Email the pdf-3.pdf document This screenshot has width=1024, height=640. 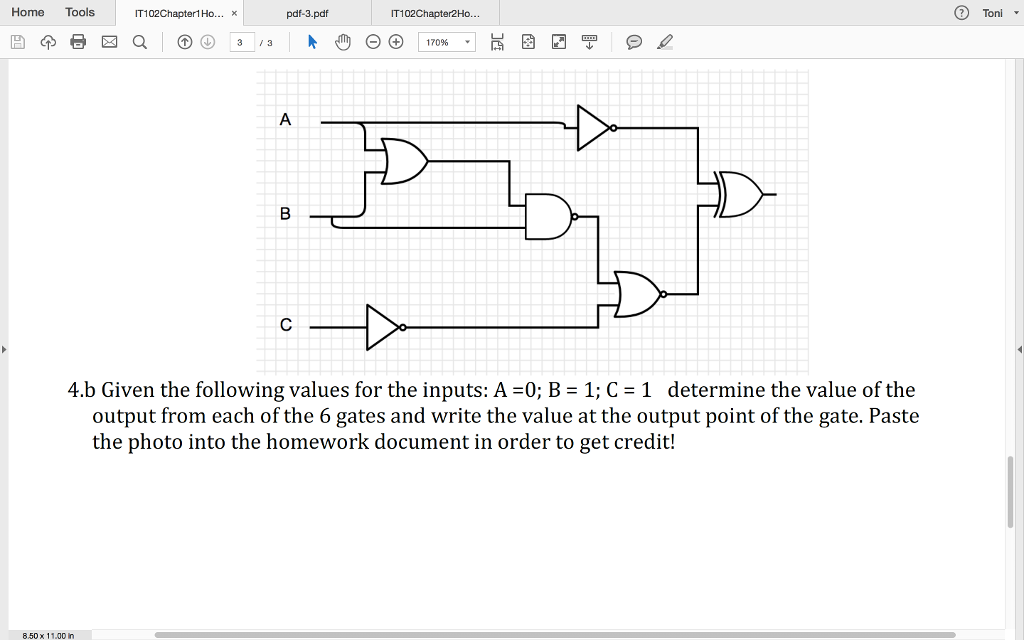pyautogui.click(x=110, y=41)
